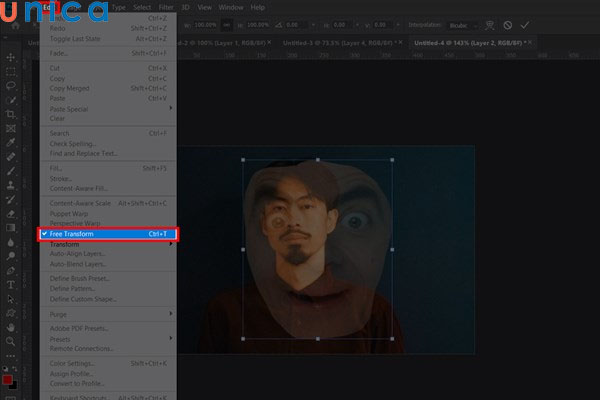Select the Pen tool
The image size is (600, 400).
click(x=11, y=271)
